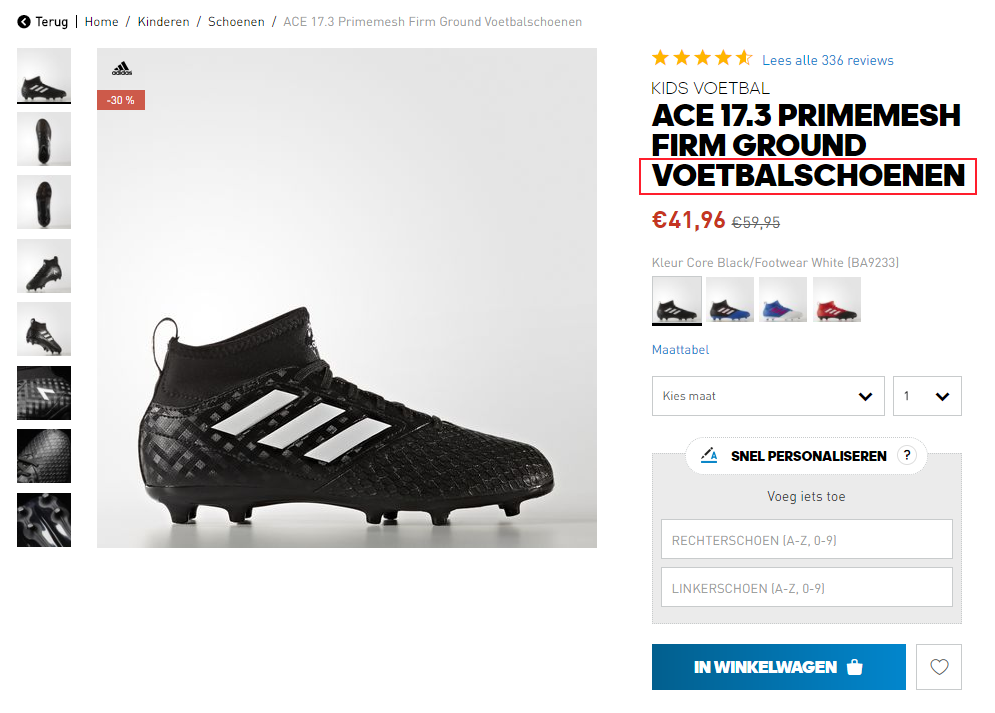
Task: Click the shopping cart icon inside IN WINKELWAGEN
Action: (856, 667)
